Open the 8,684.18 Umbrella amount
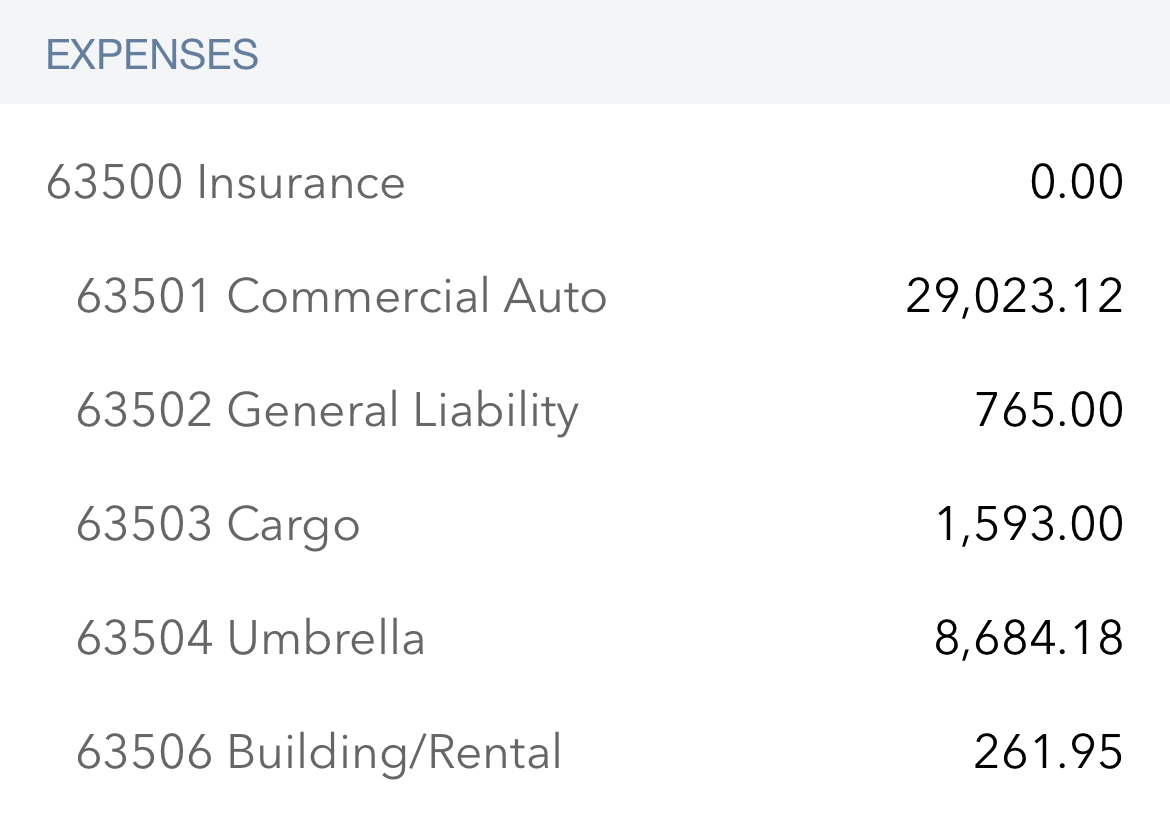 (x=1029, y=639)
